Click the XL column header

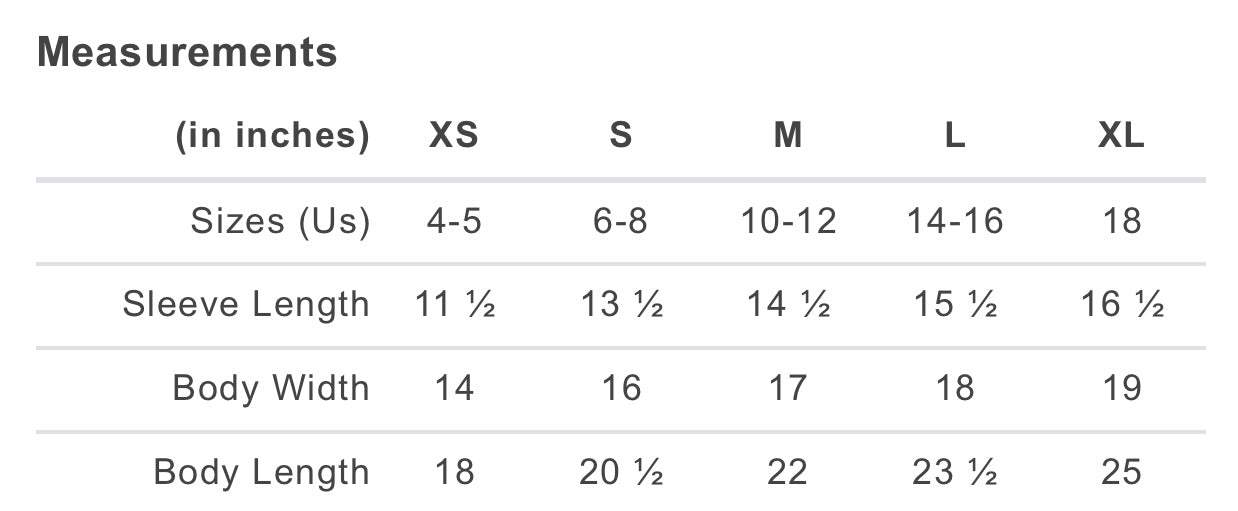[x=1121, y=136]
